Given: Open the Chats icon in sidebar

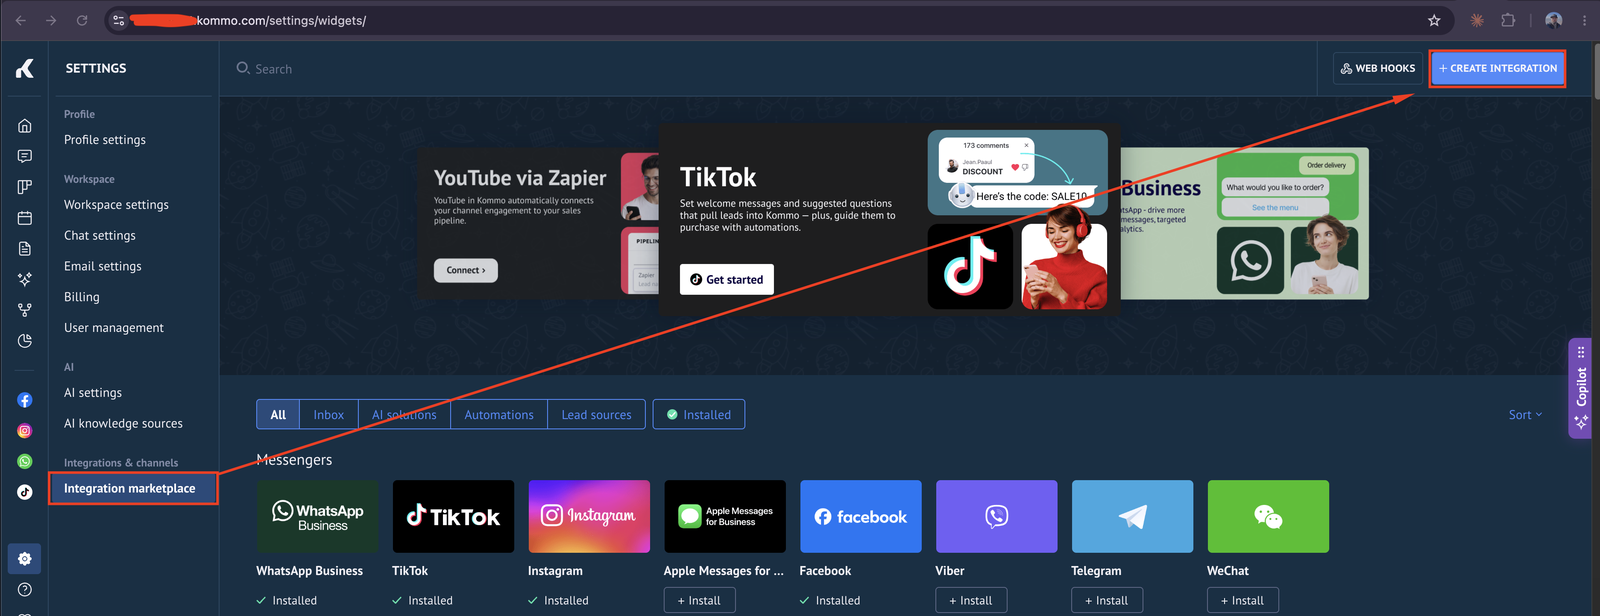Looking at the screenshot, I should pyautogui.click(x=25, y=156).
